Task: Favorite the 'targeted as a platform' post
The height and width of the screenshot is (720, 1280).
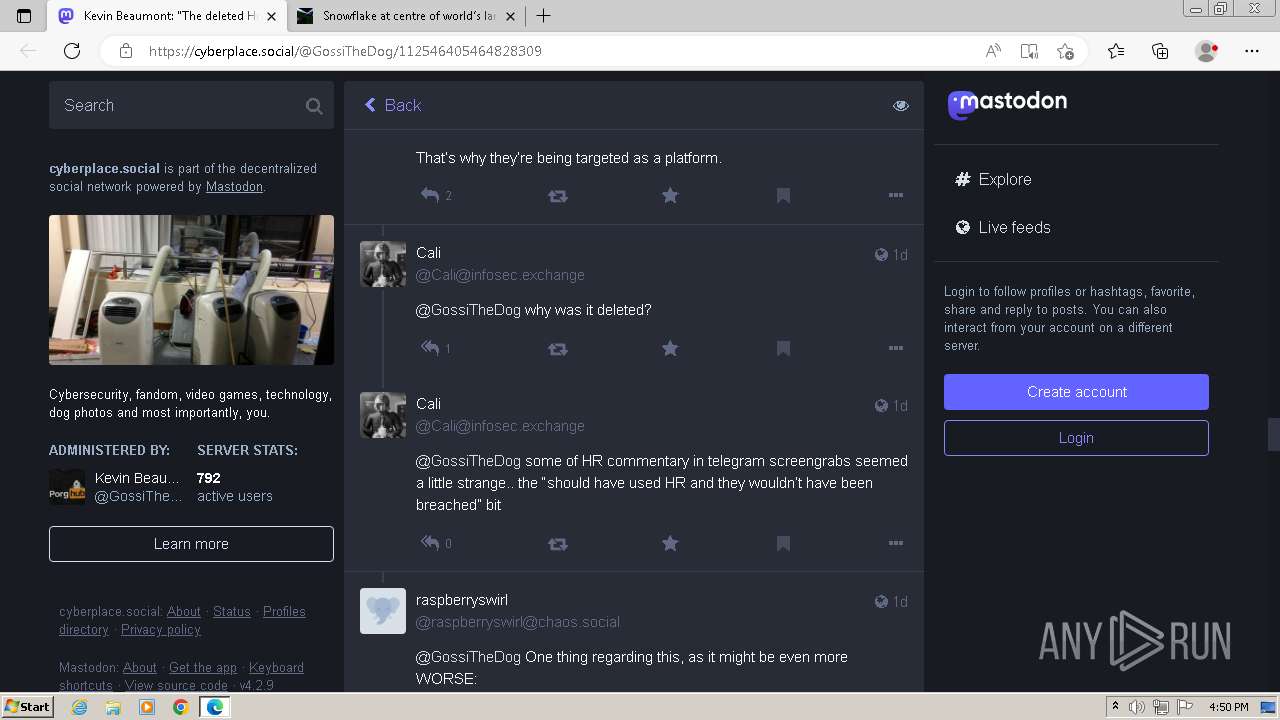Action: click(670, 196)
